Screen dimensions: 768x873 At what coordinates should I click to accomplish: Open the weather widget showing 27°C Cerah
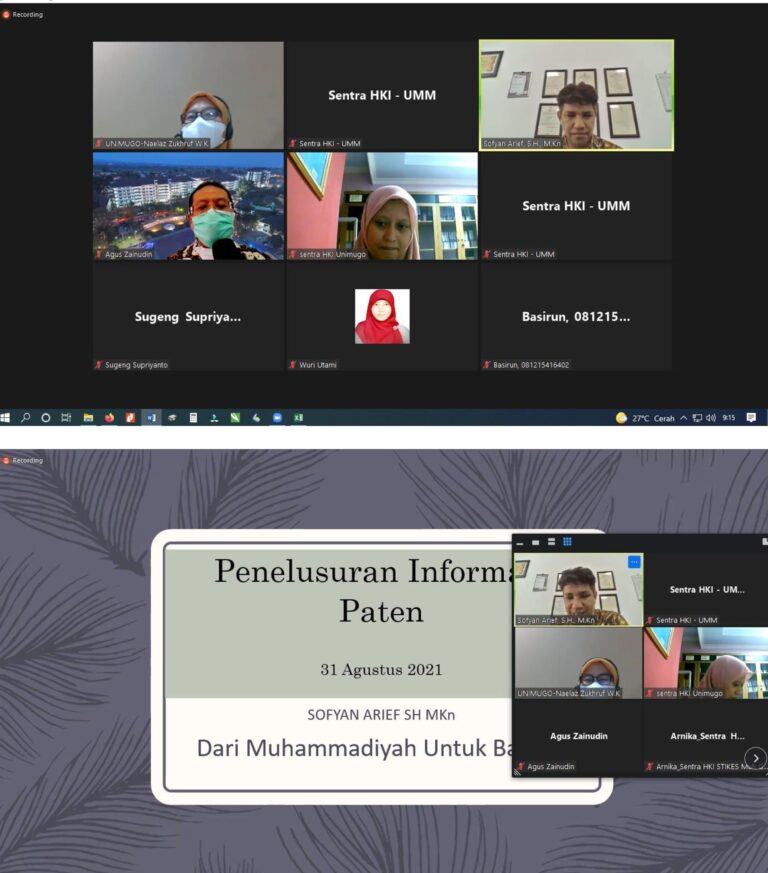645,418
